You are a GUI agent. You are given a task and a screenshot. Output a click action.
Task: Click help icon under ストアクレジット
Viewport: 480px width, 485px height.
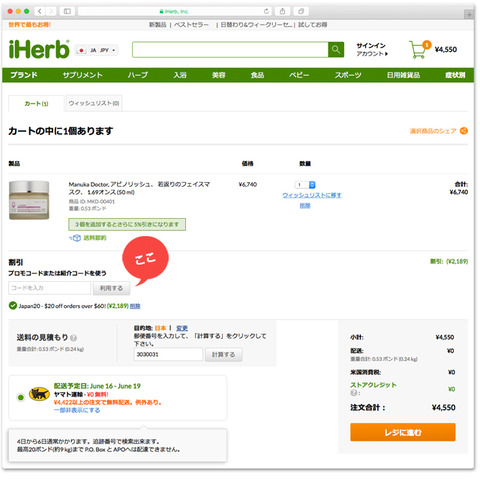point(354,393)
